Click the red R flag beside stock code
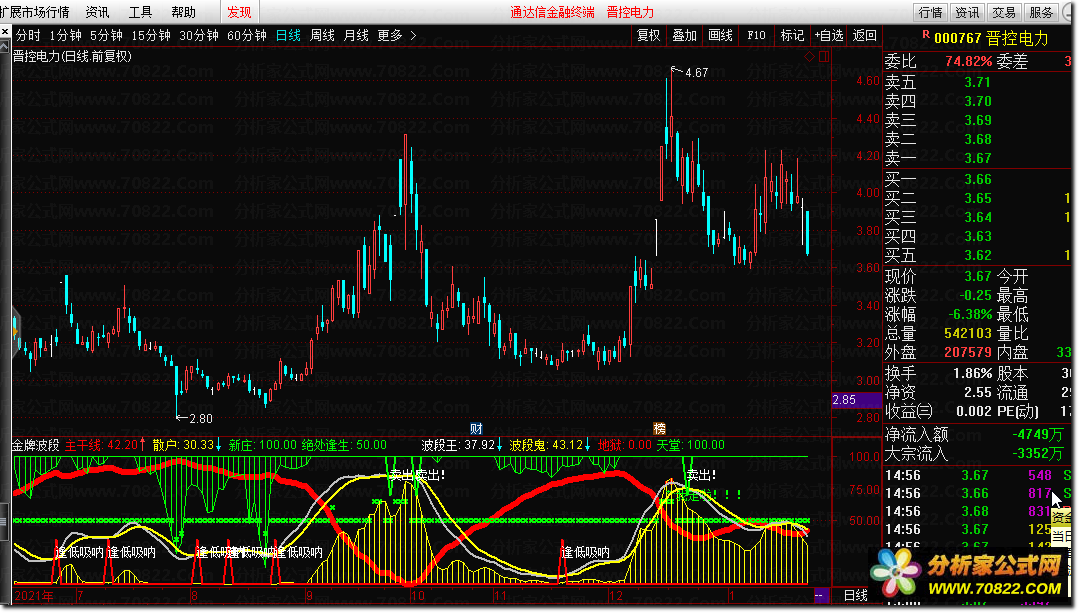The height and width of the screenshot is (613, 1080). (x=926, y=34)
